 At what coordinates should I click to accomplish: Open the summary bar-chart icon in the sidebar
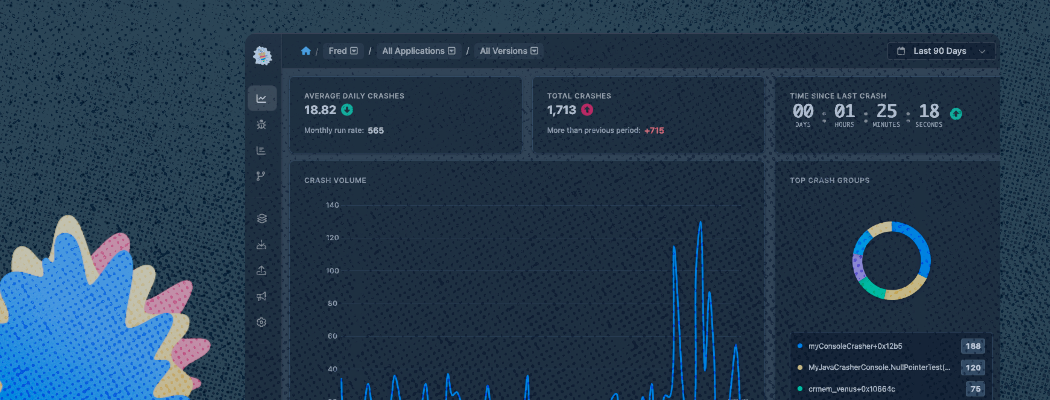tap(262, 150)
